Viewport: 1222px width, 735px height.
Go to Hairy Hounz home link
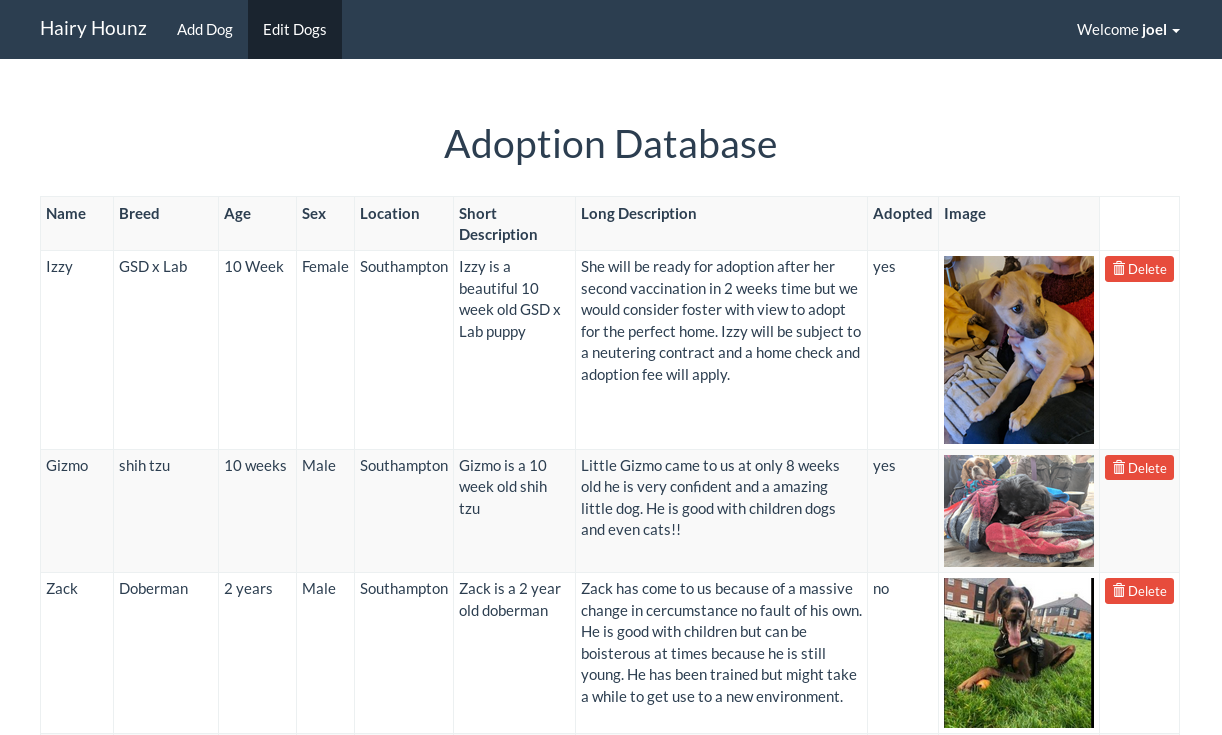pos(93,29)
